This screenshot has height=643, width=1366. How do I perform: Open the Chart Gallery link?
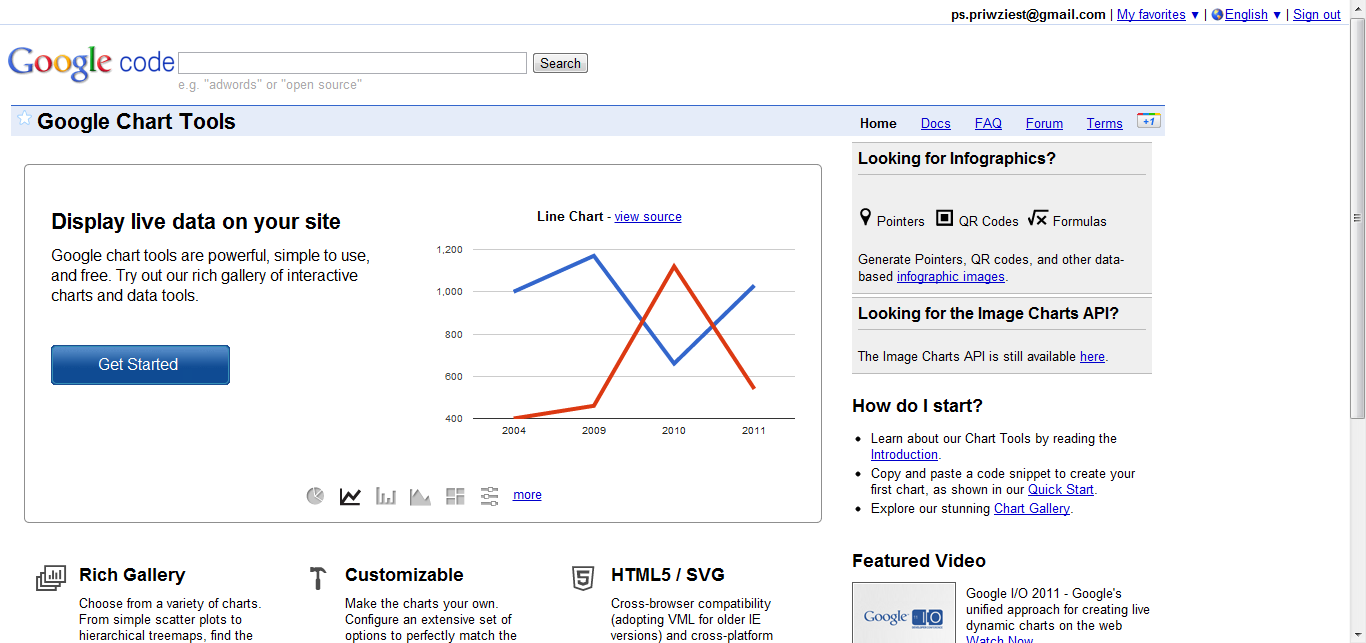1032,509
